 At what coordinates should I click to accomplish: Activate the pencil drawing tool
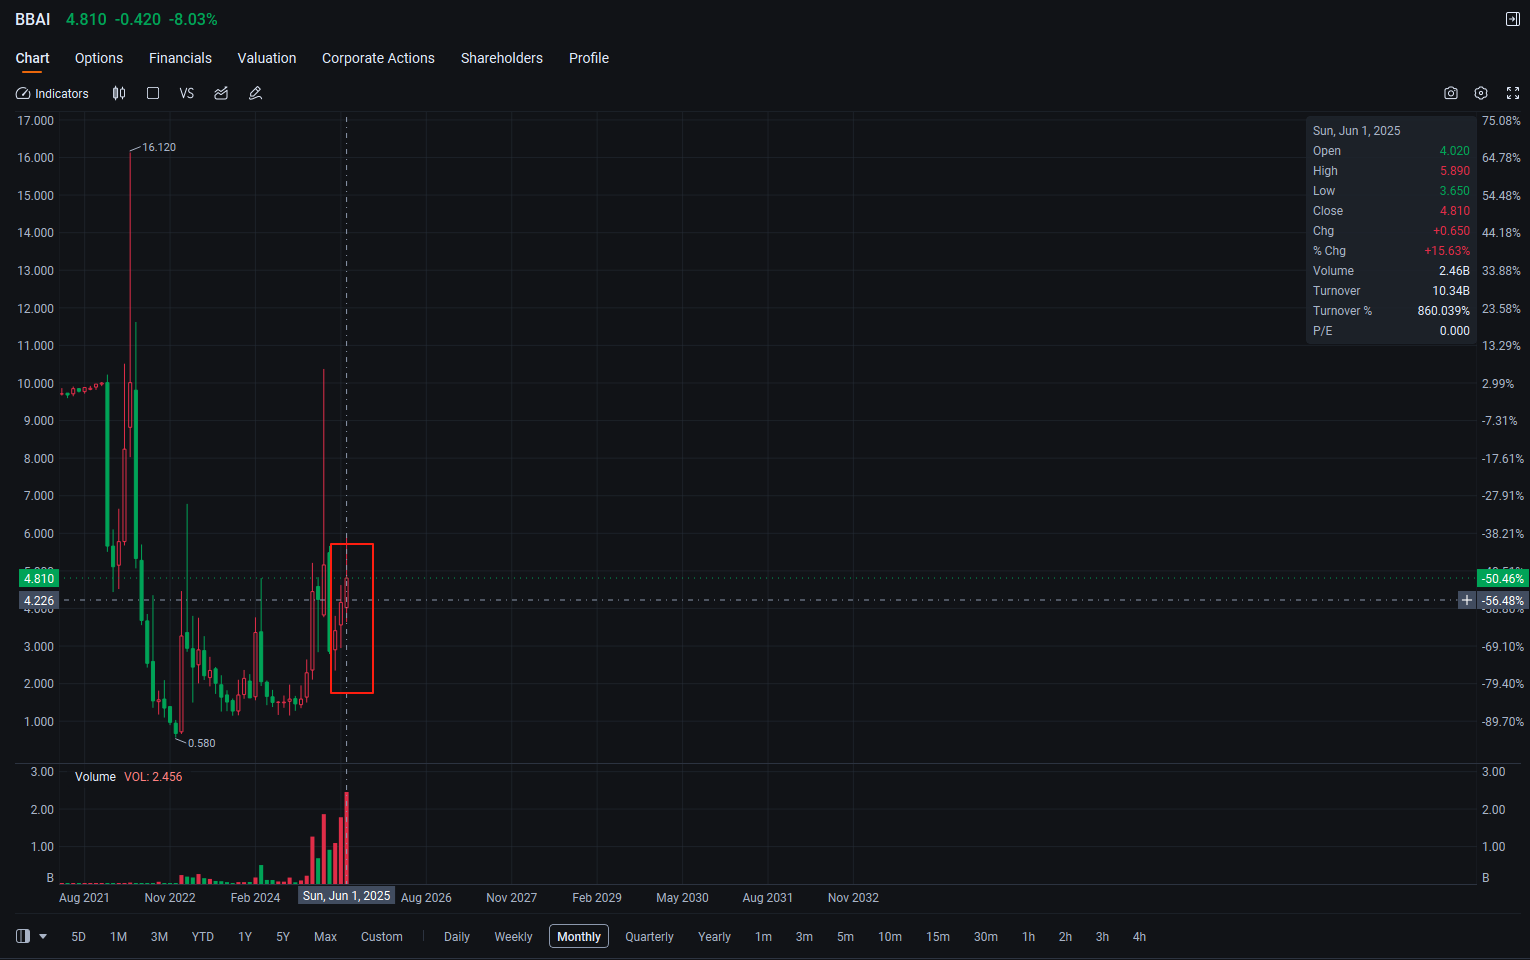(255, 93)
